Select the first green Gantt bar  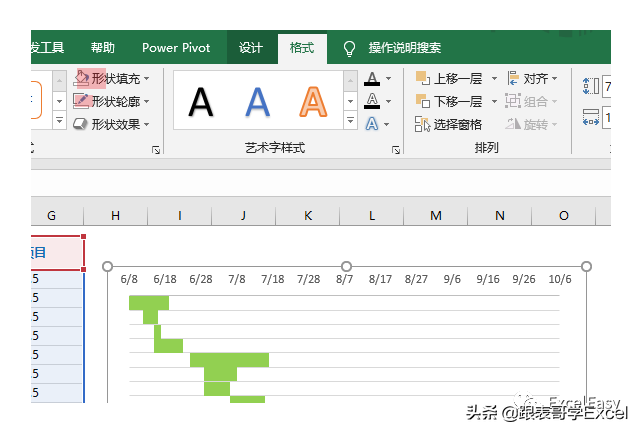(149, 303)
